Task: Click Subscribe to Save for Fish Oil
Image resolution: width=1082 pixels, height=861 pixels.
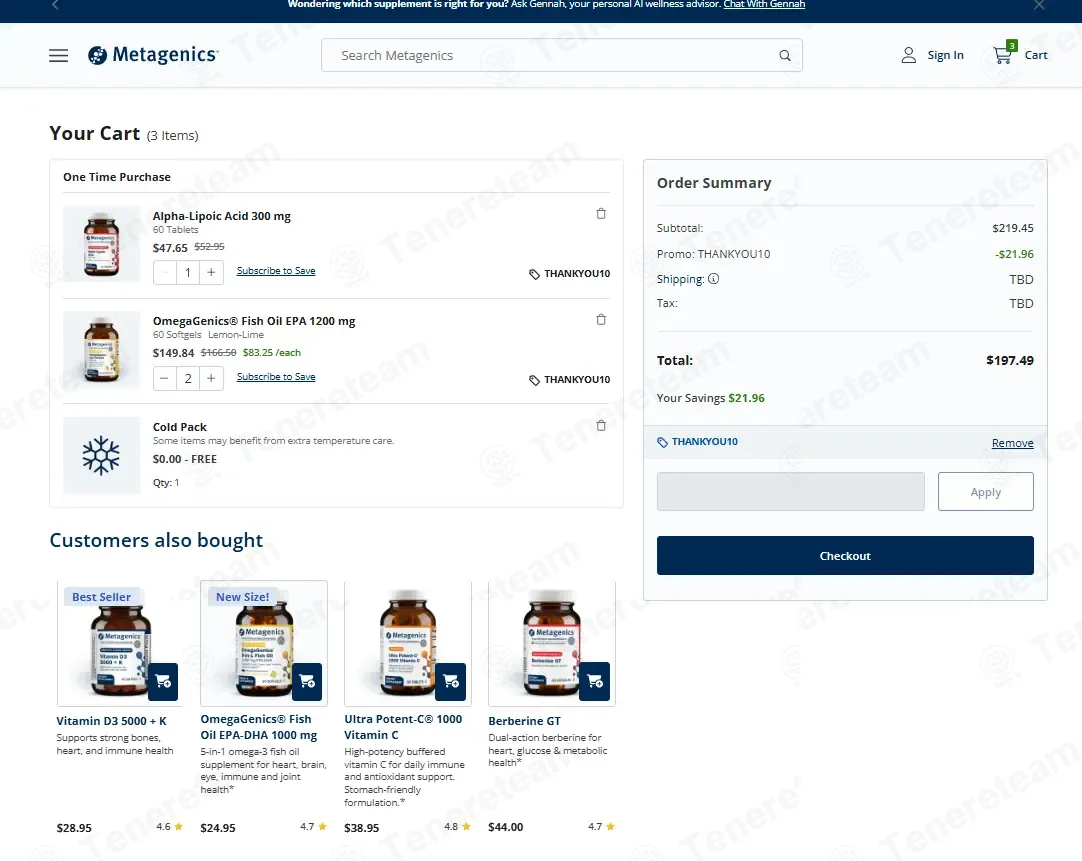Action: click(x=276, y=377)
